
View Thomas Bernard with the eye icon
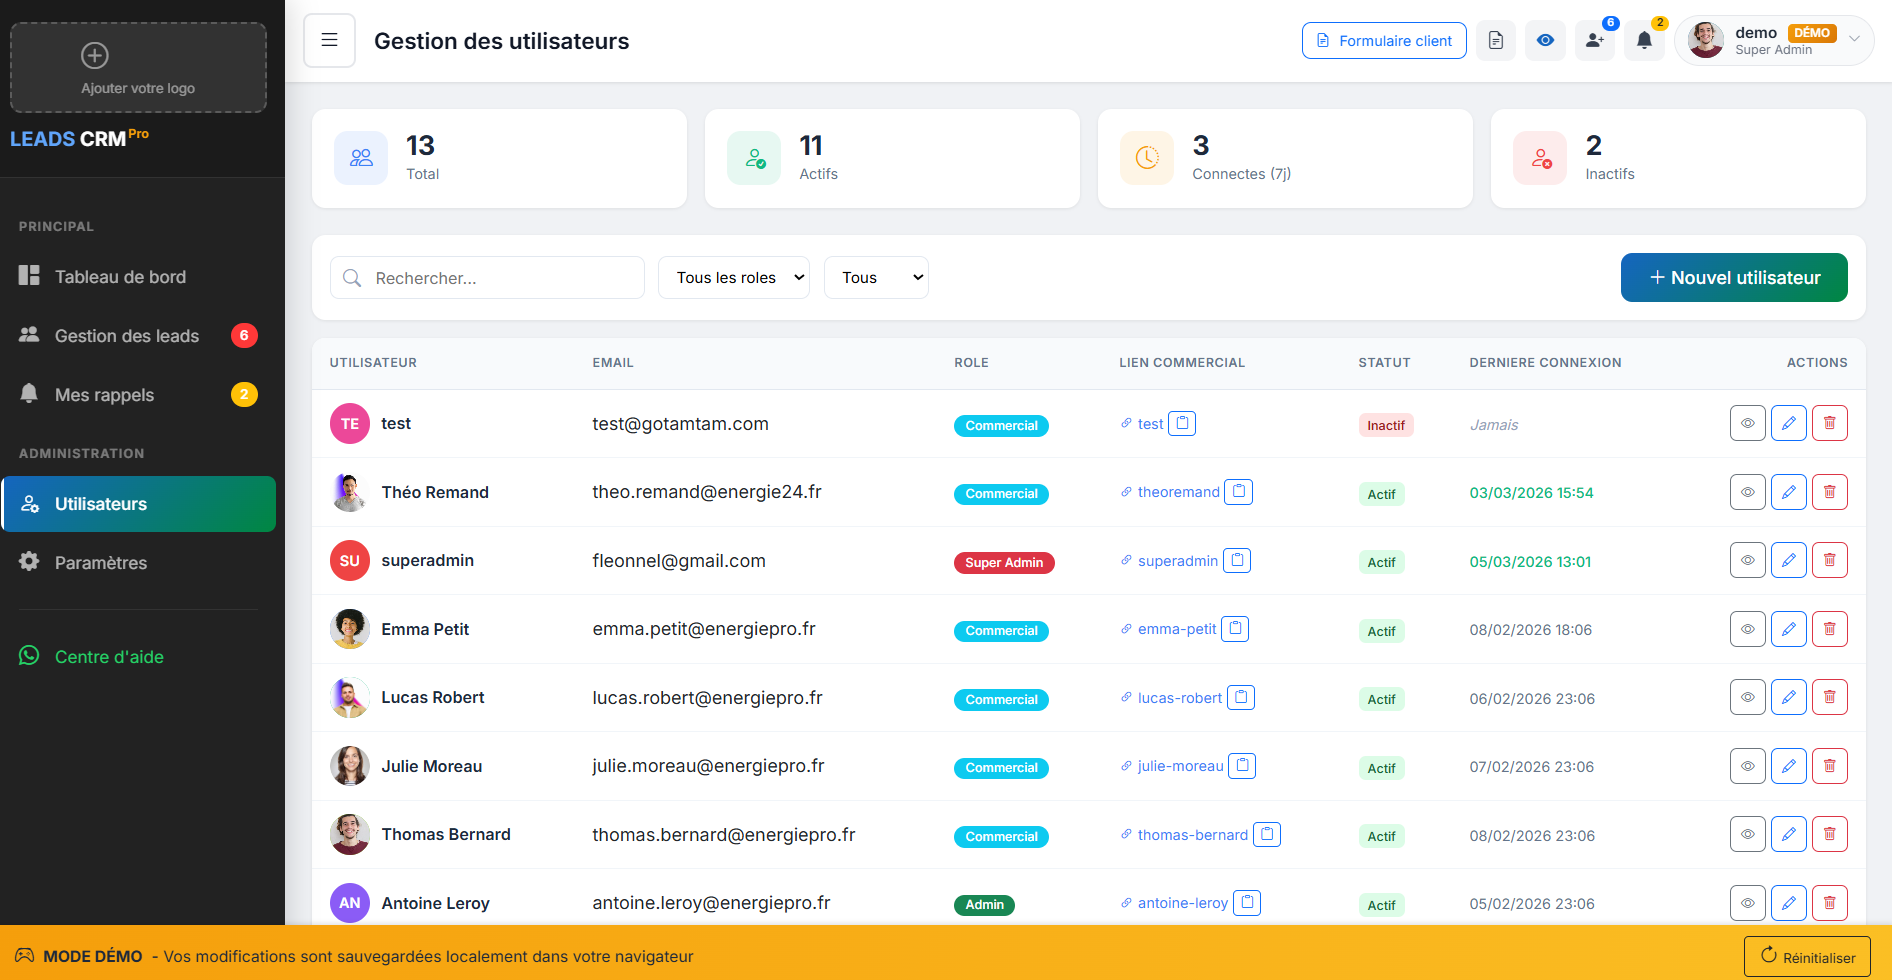click(1747, 835)
